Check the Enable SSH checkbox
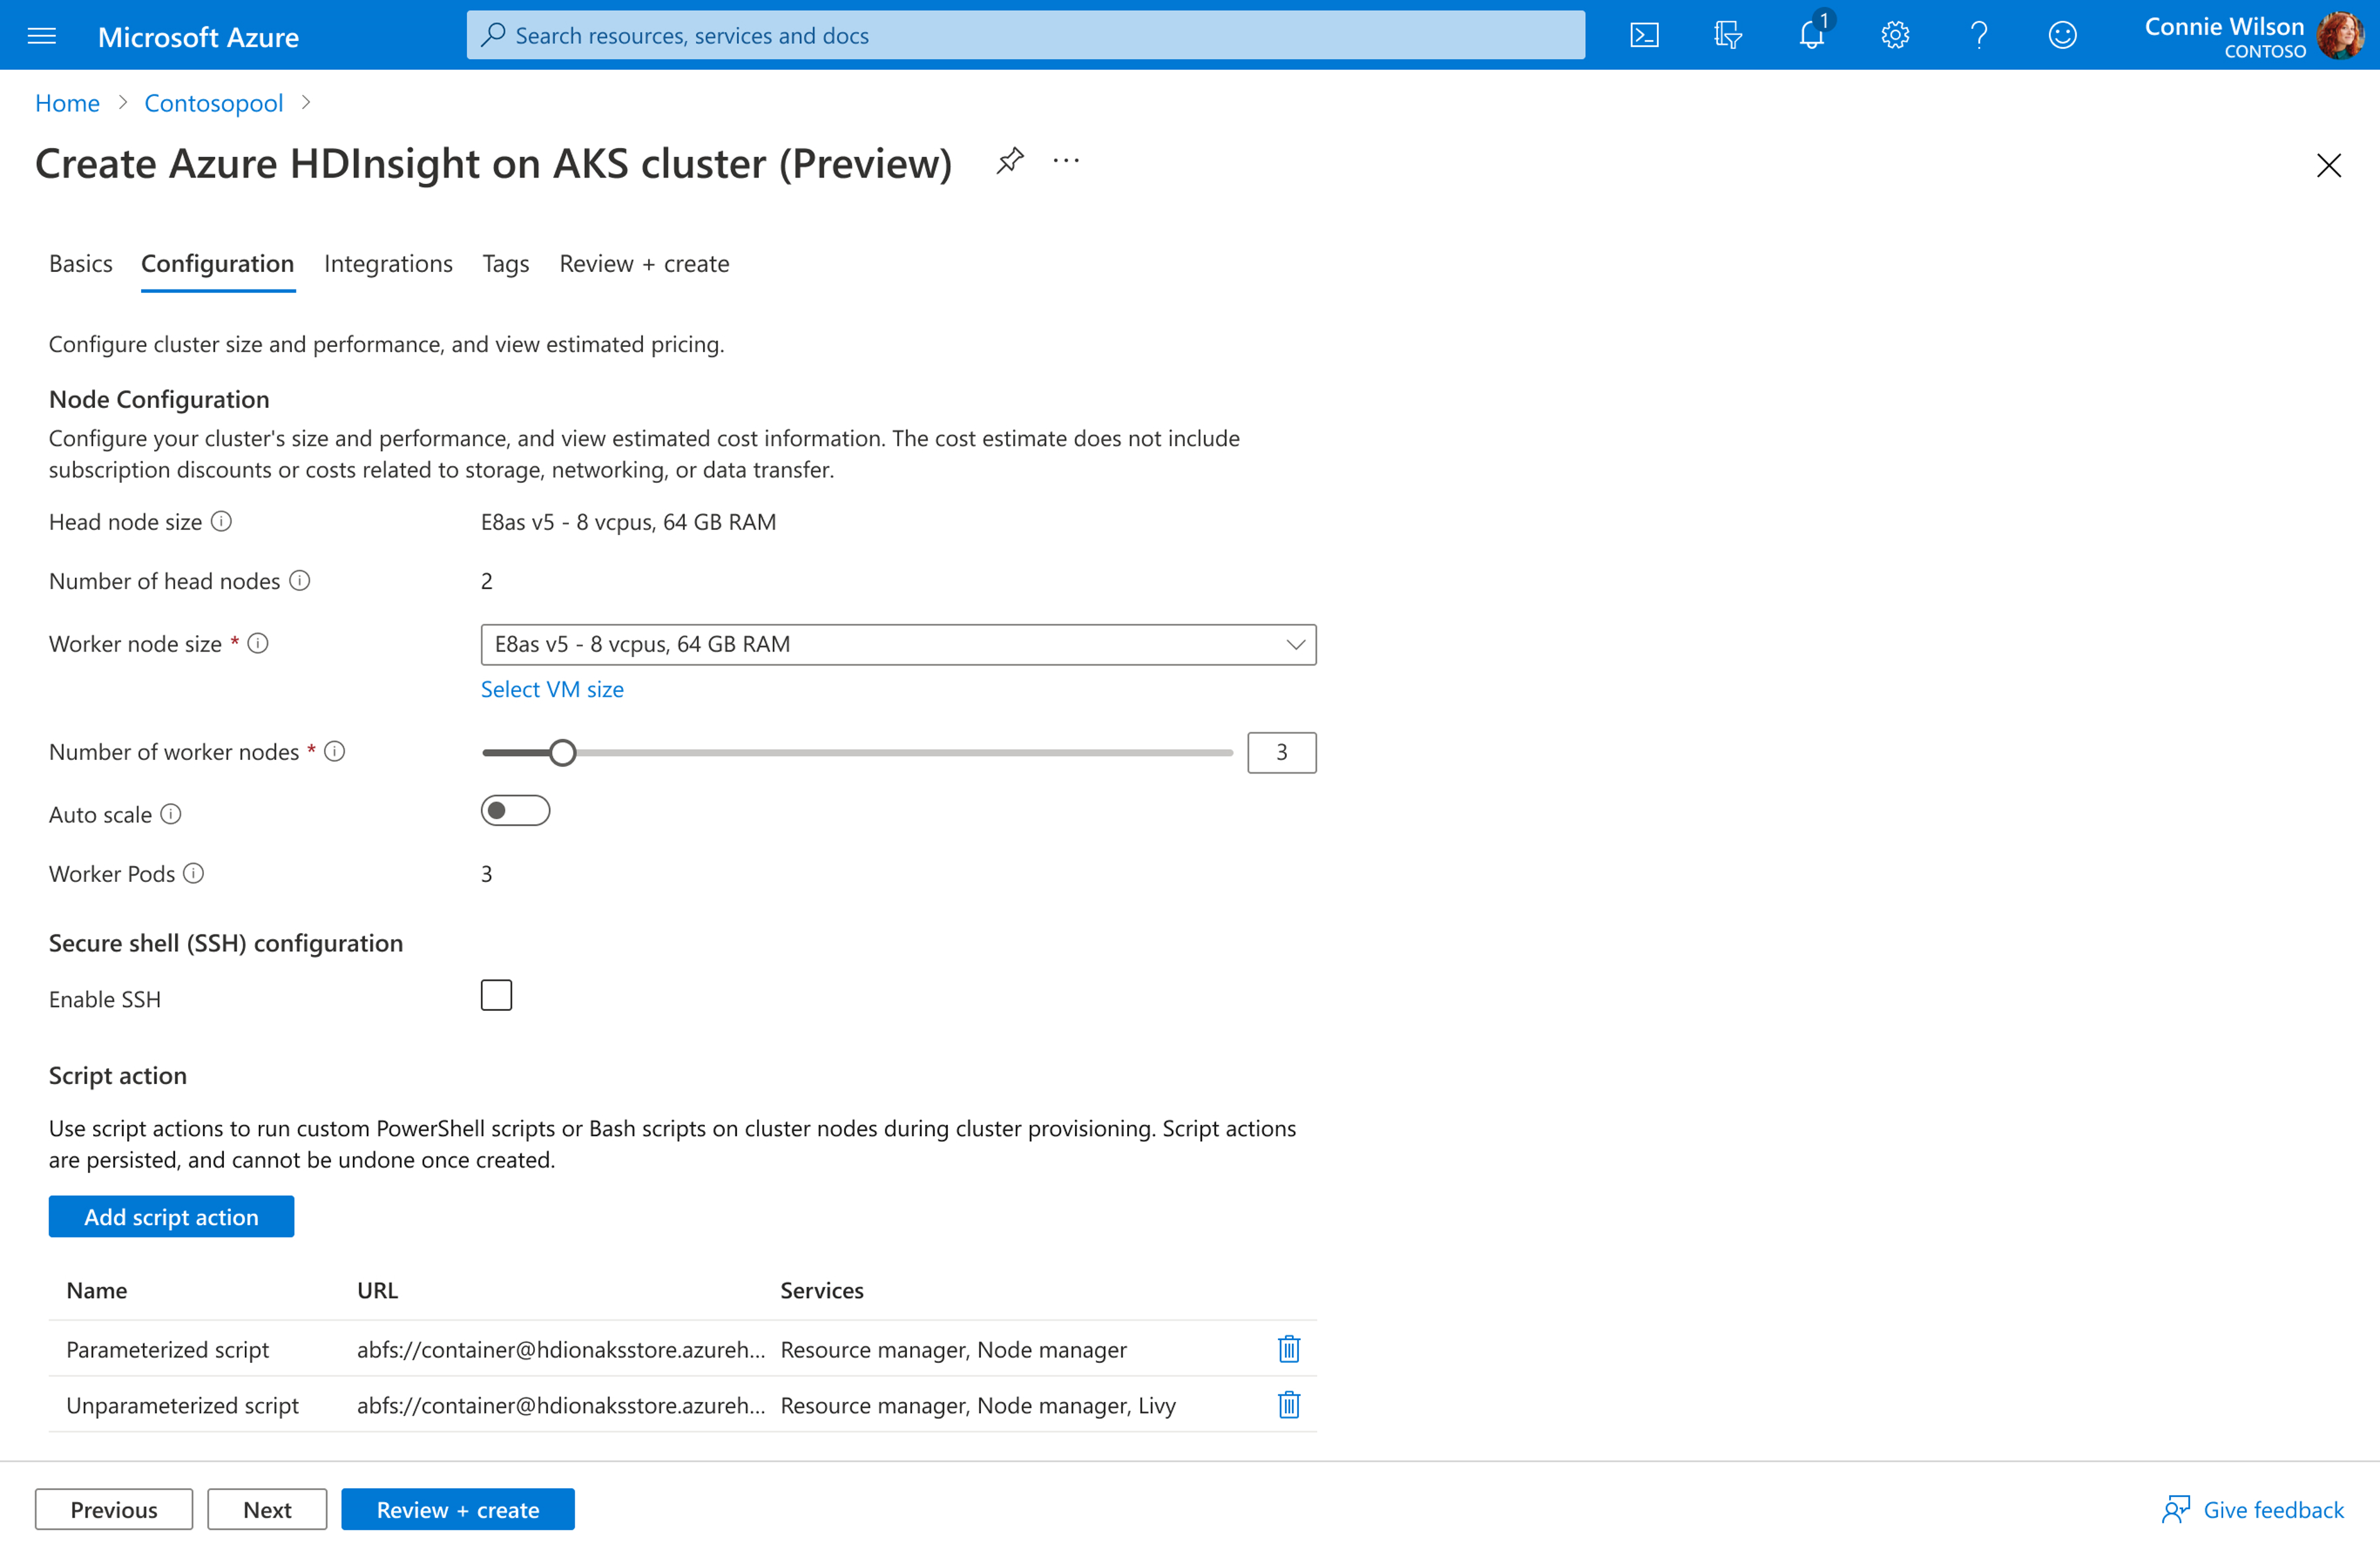This screenshot has height=1558, width=2380. coord(496,996)
